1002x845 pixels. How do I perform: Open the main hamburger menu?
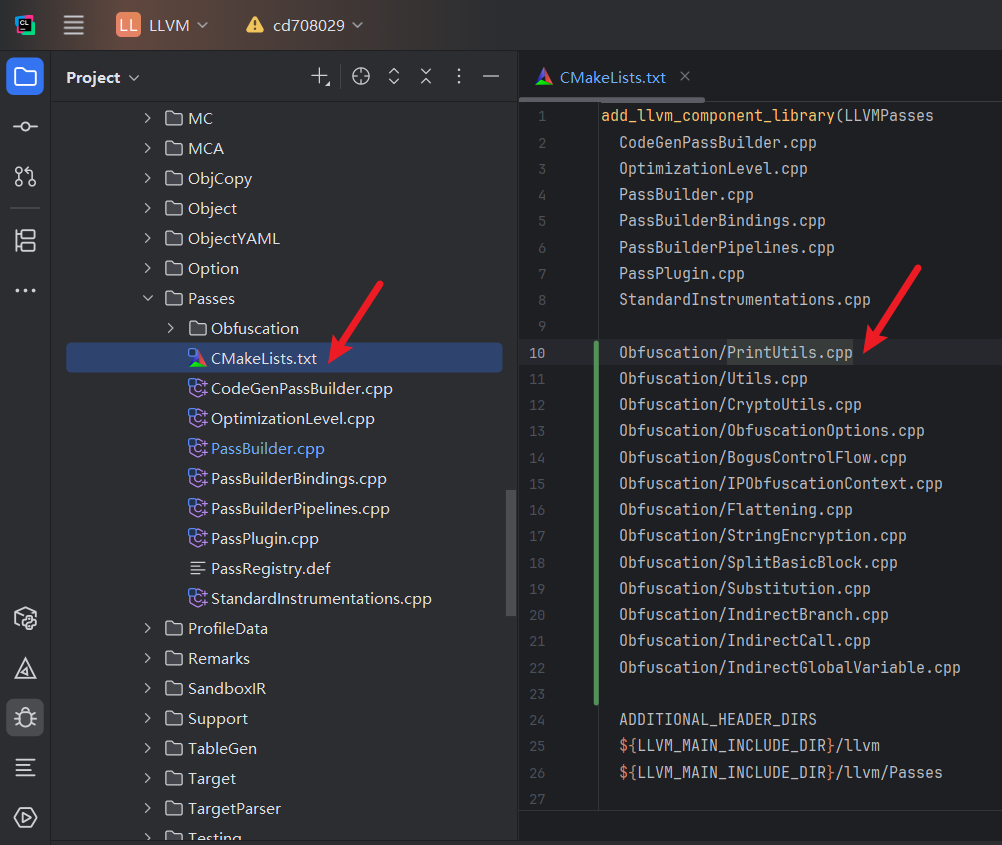[74, 25]
